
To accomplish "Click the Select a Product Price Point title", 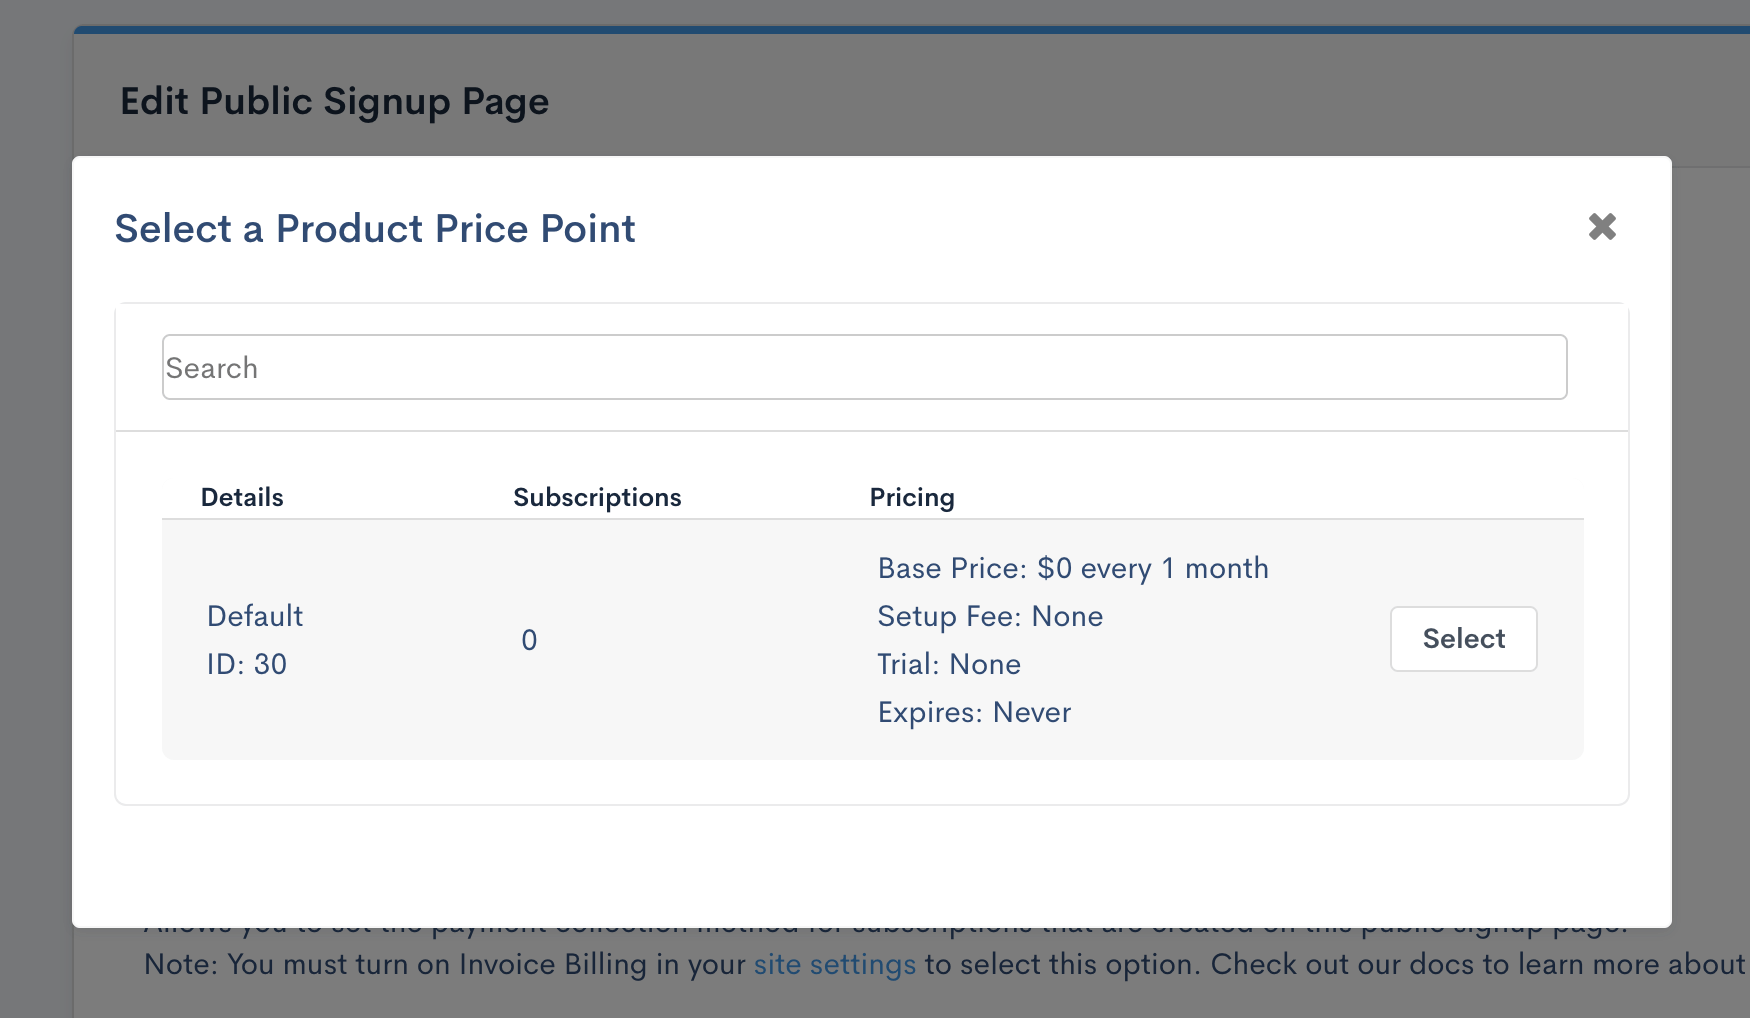I will (375, 229).
